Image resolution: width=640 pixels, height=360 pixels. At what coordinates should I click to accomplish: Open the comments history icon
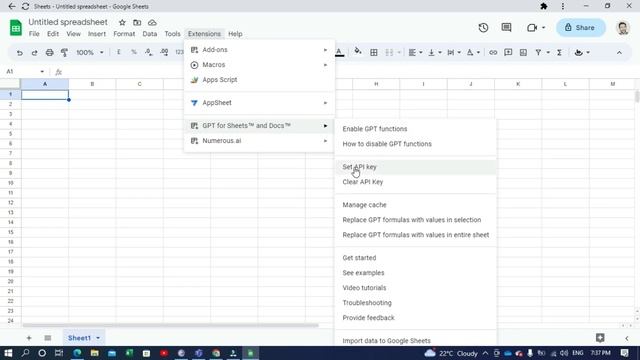pyautogui.click(x=506, y=27)
